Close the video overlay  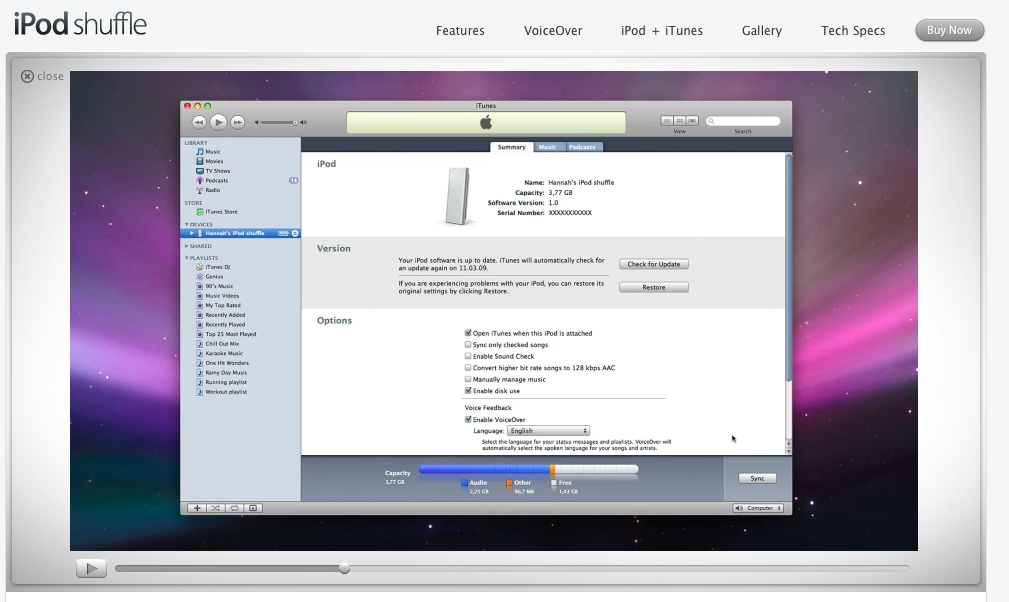point(42,77)
